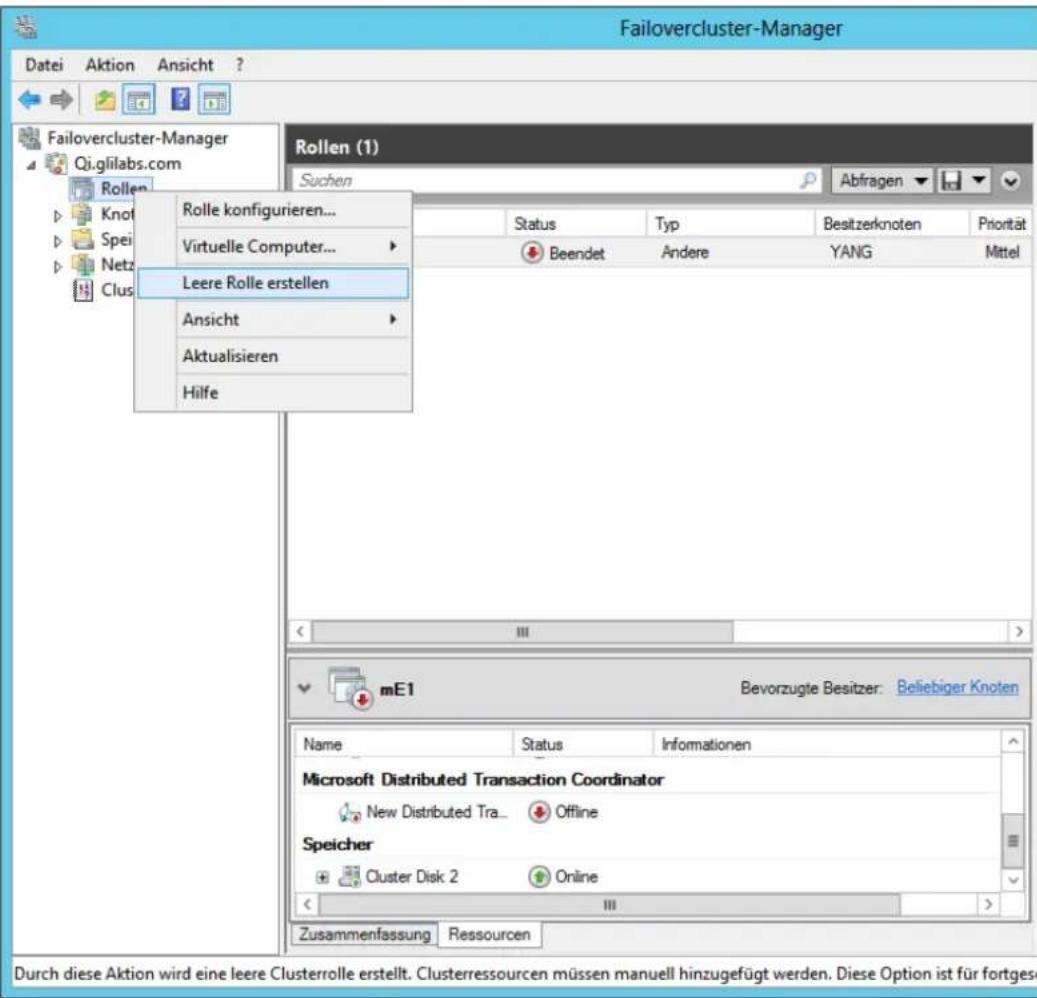Viewport: 1037px width, 998px height.
Task: Open the Aktion menu
Action: click(110, 65)
